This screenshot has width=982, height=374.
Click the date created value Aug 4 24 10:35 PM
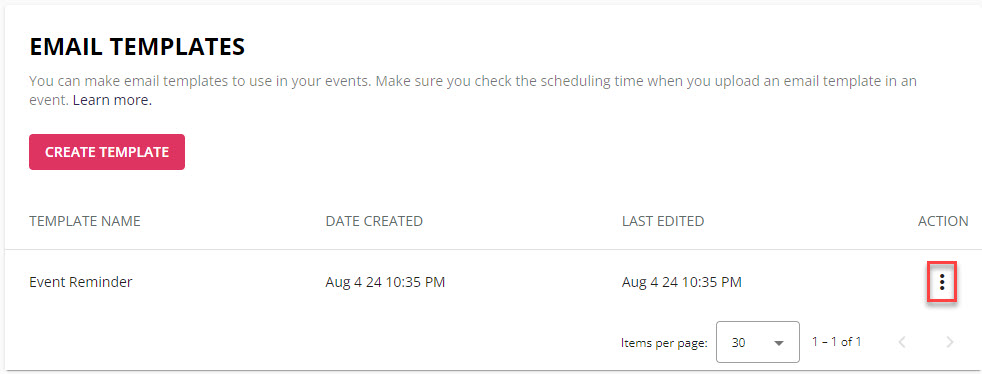[x=385, y=283]
